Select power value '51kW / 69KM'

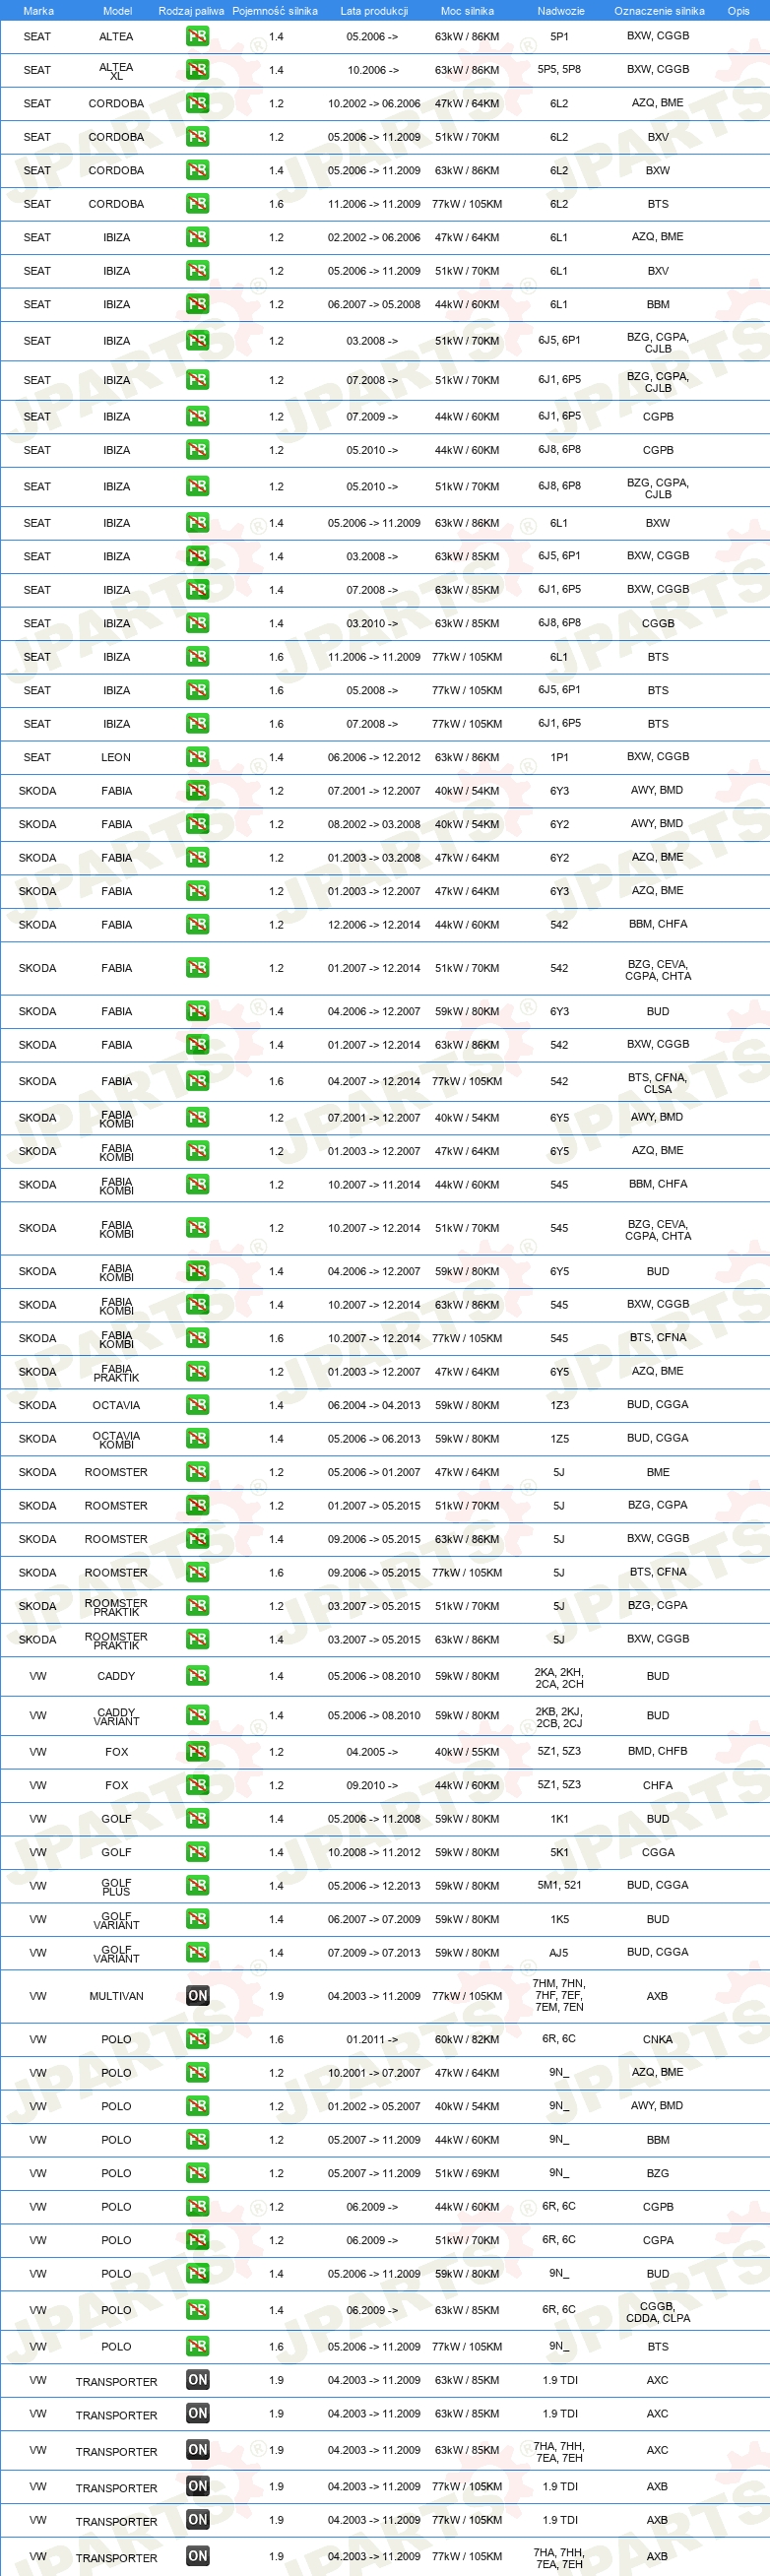point(467,2174)
